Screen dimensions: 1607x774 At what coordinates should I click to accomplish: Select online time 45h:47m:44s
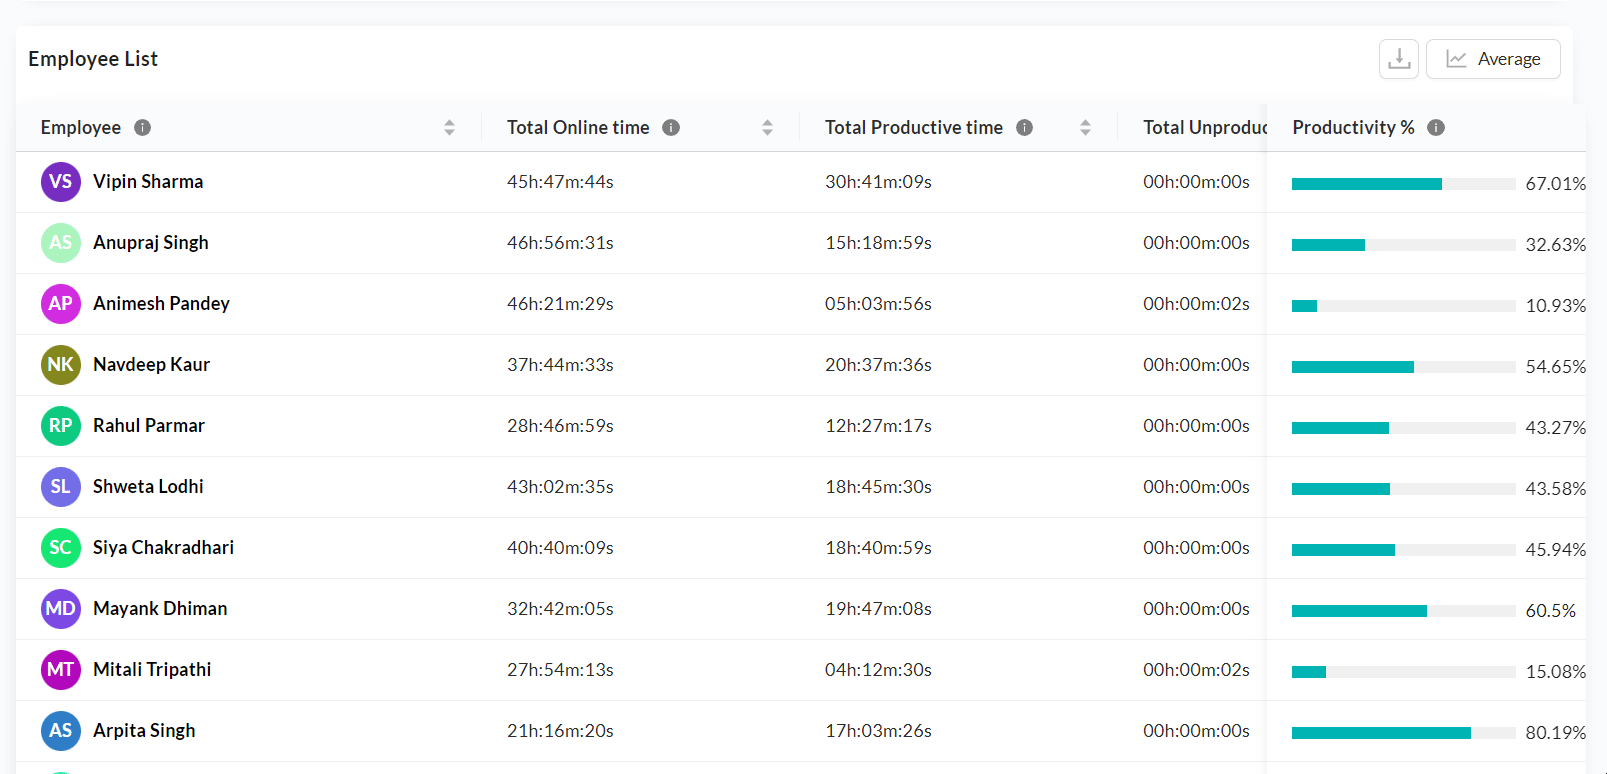560,182
